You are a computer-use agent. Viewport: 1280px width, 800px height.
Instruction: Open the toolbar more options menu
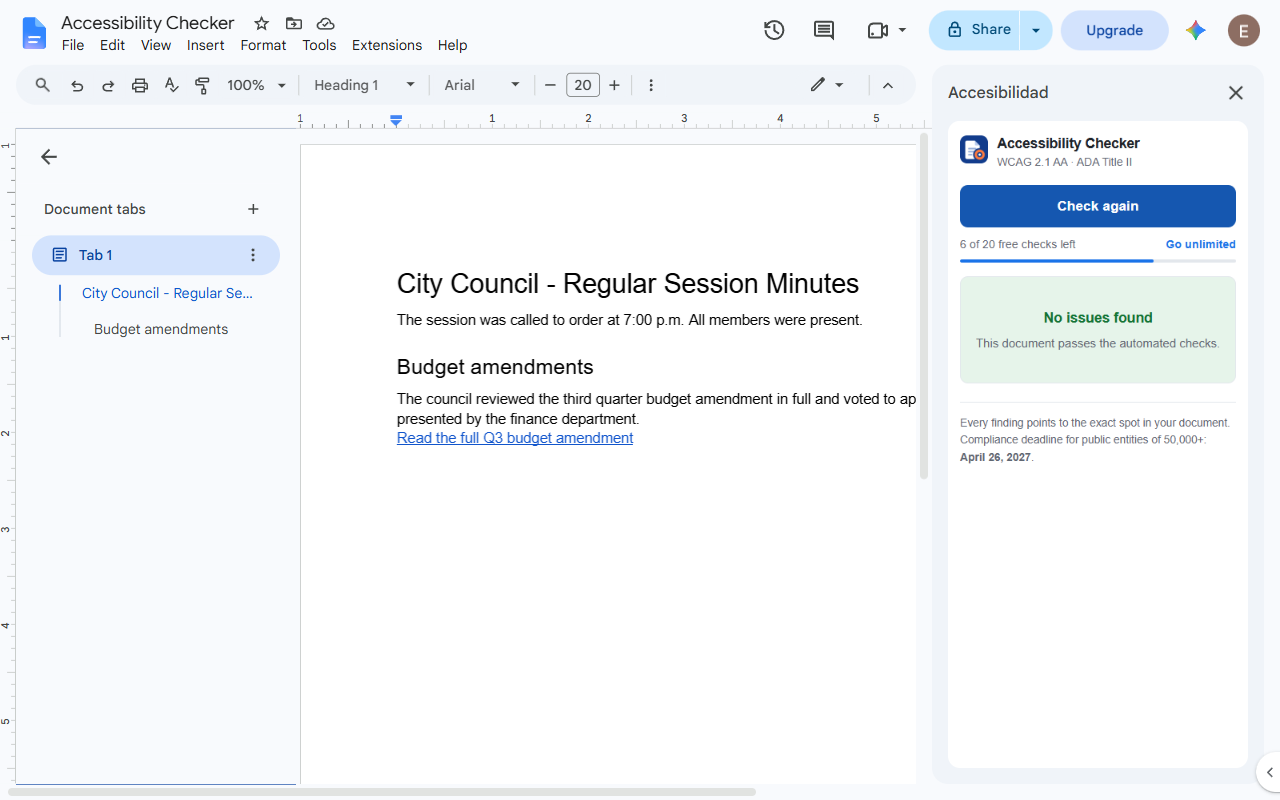pyautogui.click(x=651, y=85)
